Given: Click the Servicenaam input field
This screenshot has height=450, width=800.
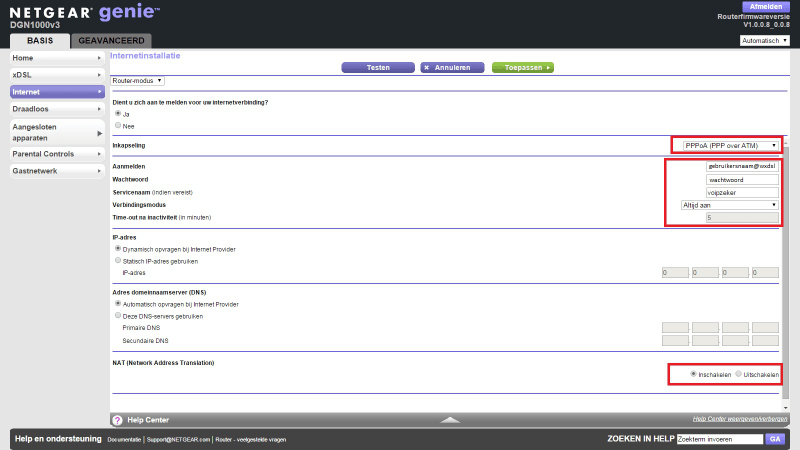Looking at the screenshot, I should [x=742, y=193].
